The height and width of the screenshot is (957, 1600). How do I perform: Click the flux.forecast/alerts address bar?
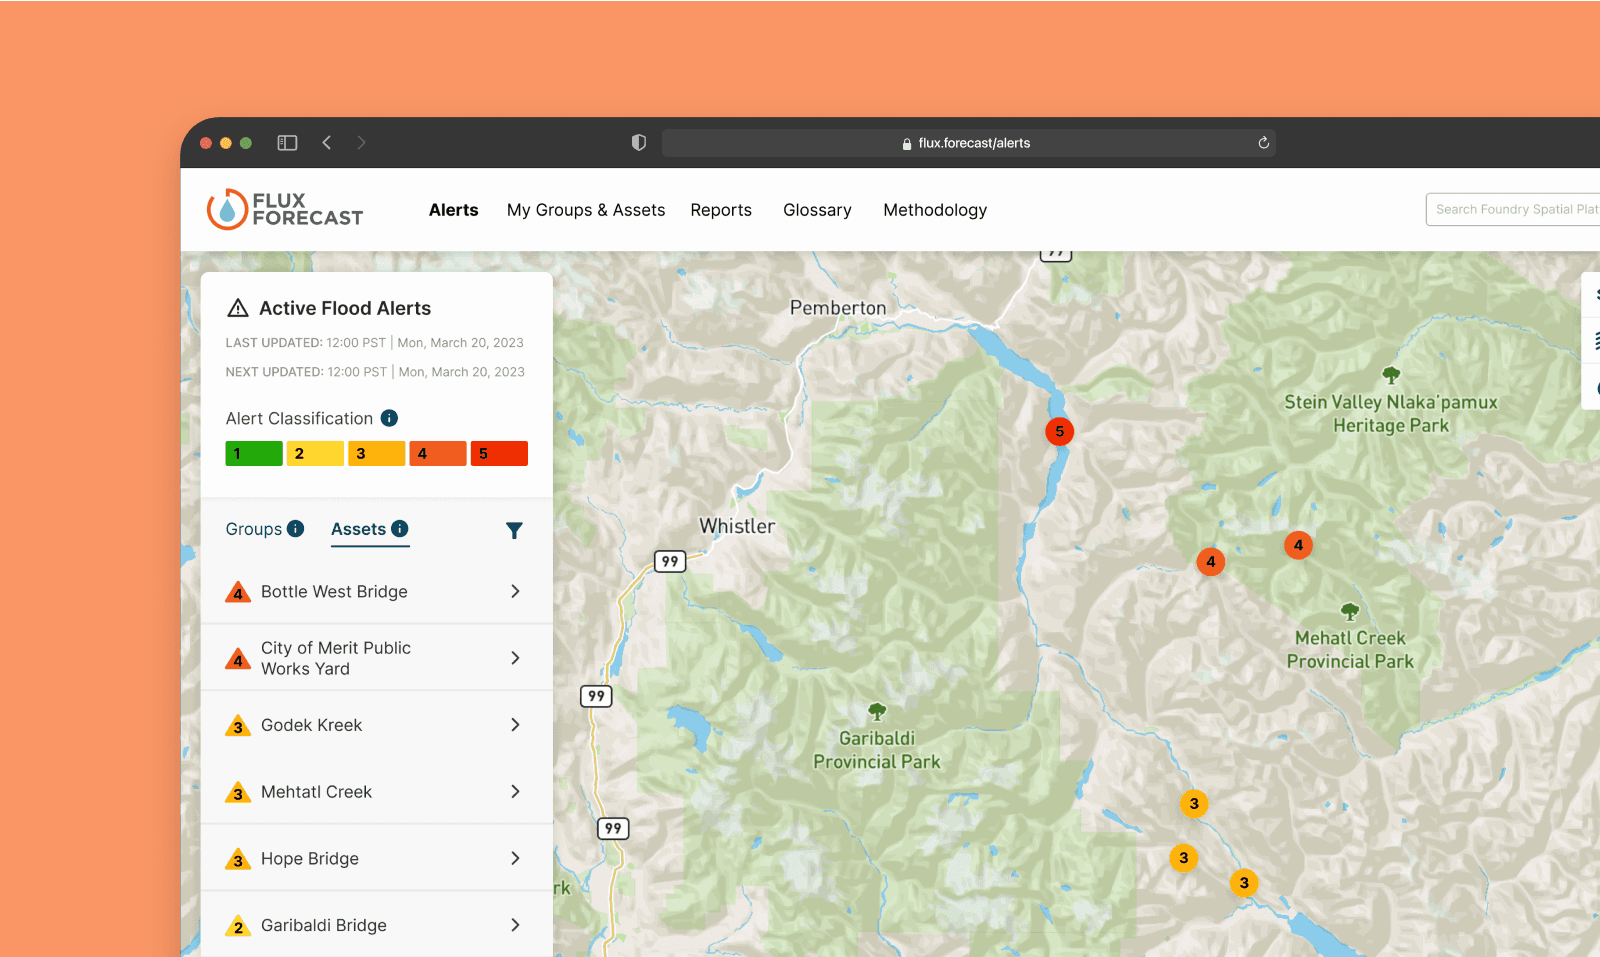[x=968, y=143]
